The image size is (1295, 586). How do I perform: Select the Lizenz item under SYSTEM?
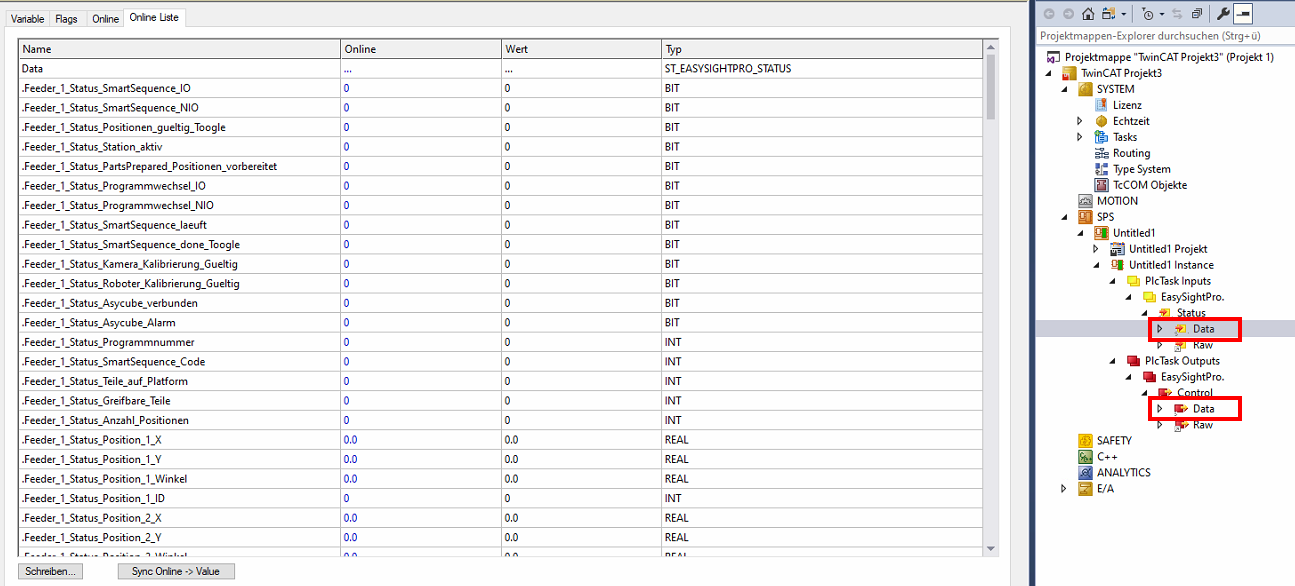pyautogui.click(x=1127, y=105)
